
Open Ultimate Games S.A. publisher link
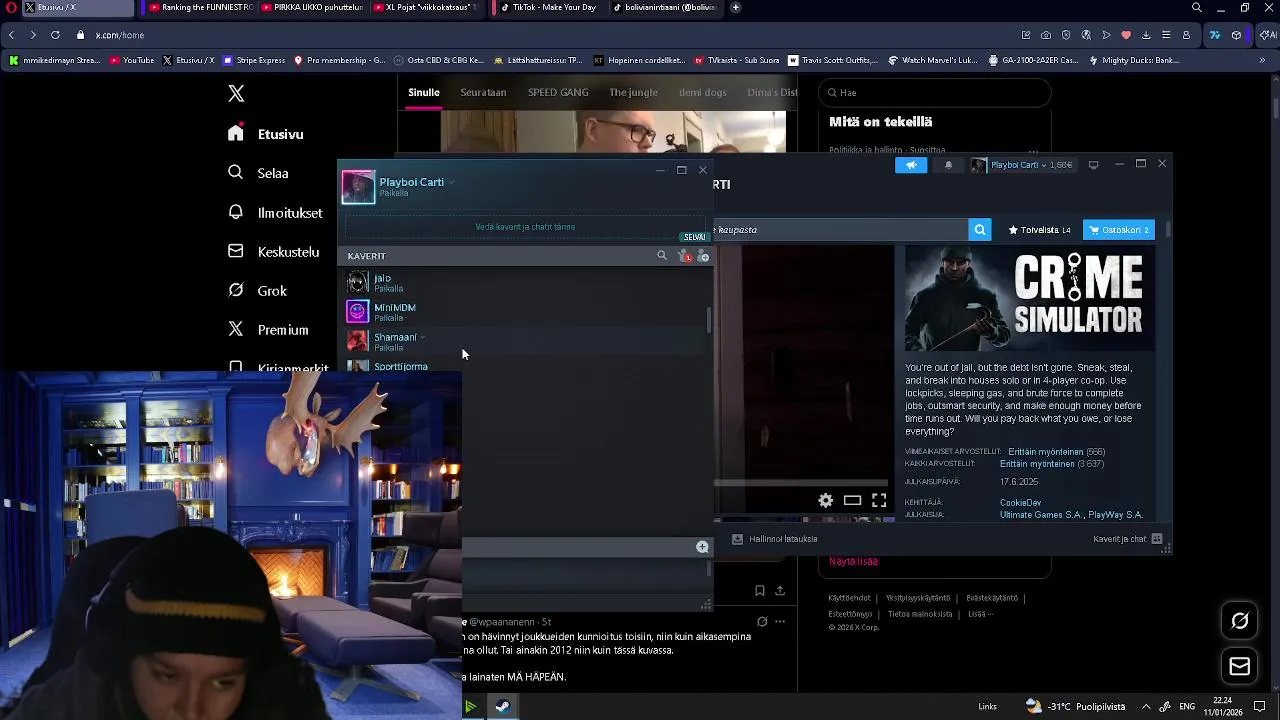click(1041, 515)
